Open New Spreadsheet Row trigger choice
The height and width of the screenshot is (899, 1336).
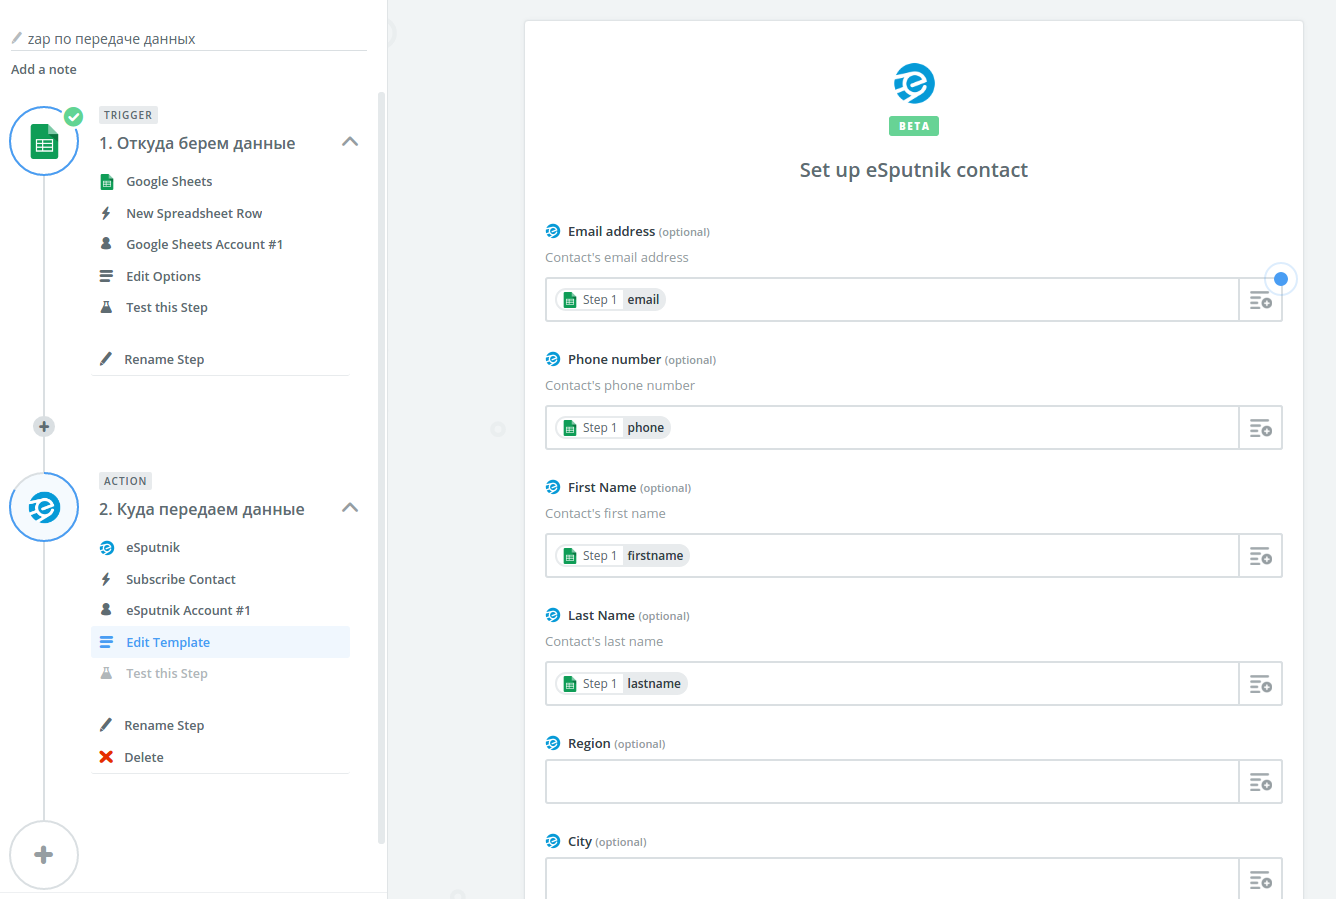click(194, 214)
